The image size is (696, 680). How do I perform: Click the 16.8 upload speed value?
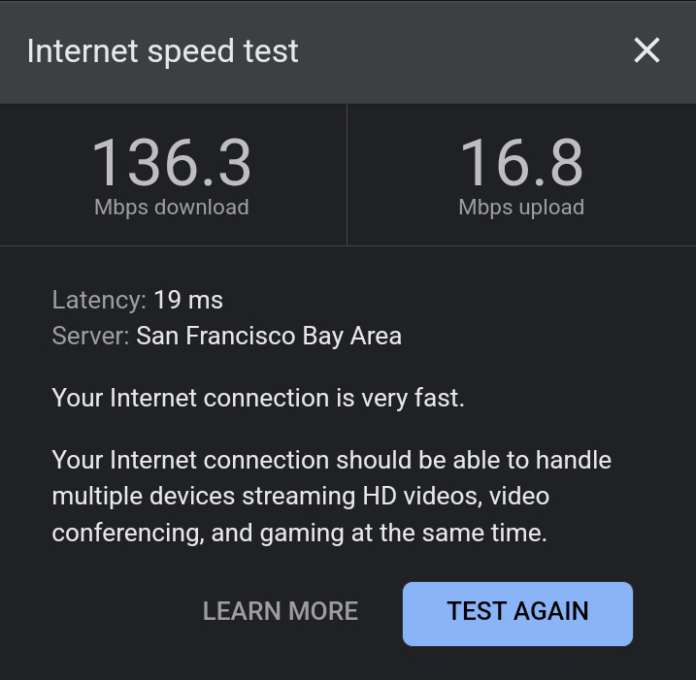pos(521,162)
